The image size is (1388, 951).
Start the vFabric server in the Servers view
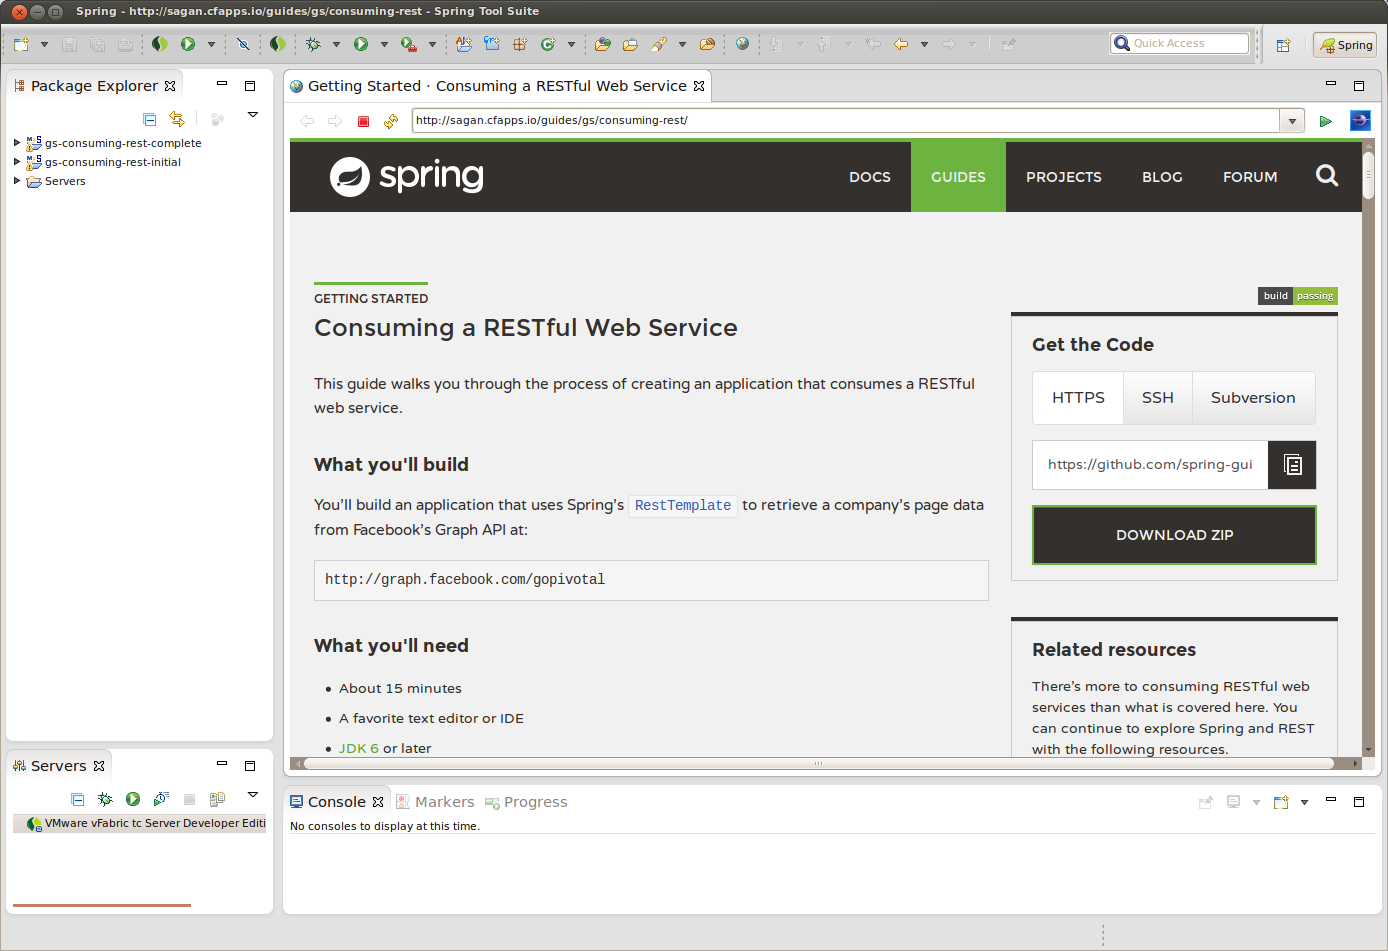(x=133, y=799)
